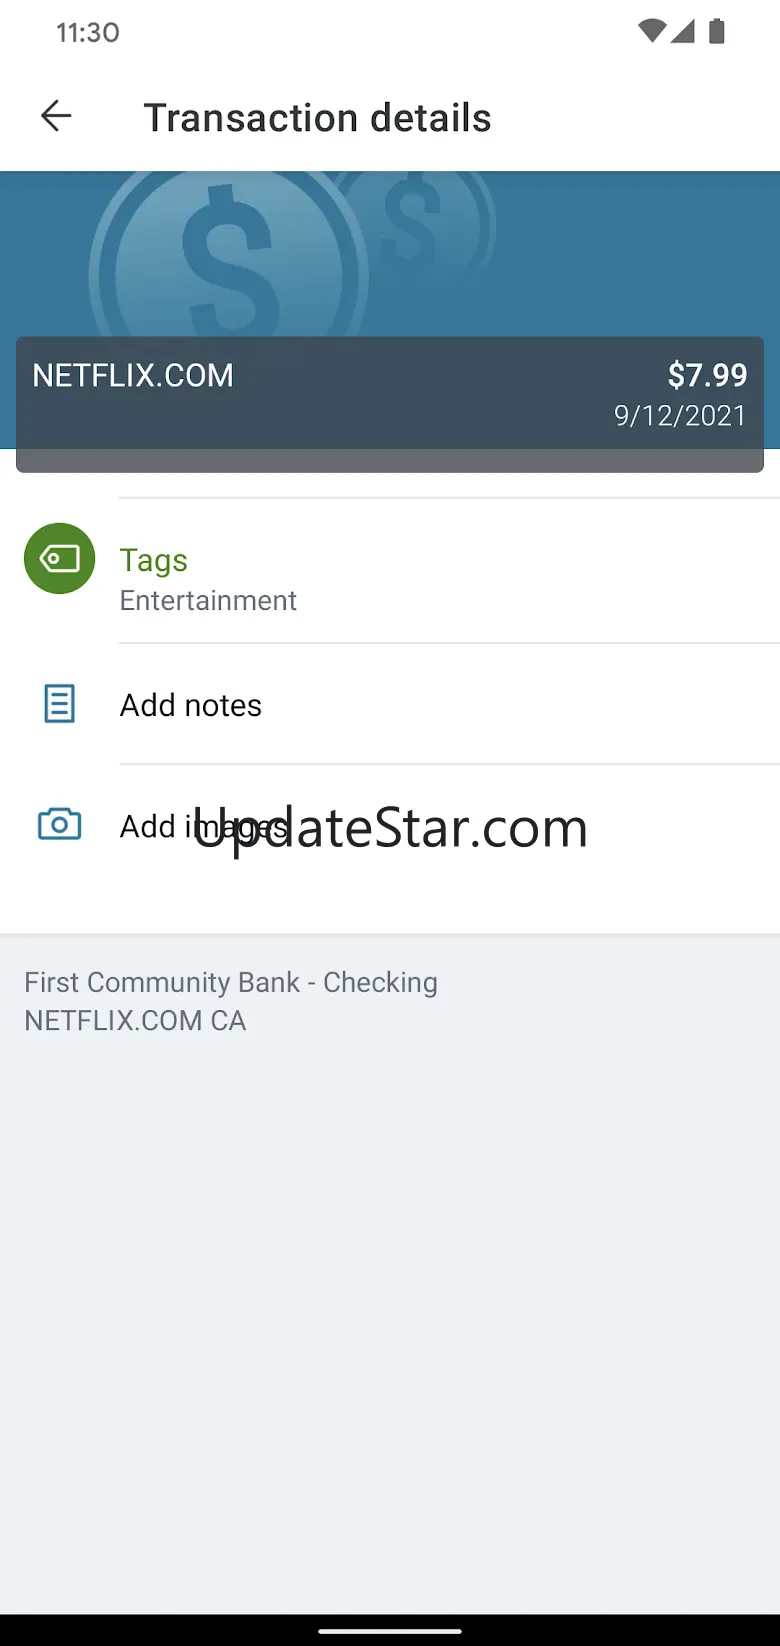Click the $7.99 transaction amount
The height and width of the screenshot is (1646, 780).
pyautogui.click(x=707, y=375)
